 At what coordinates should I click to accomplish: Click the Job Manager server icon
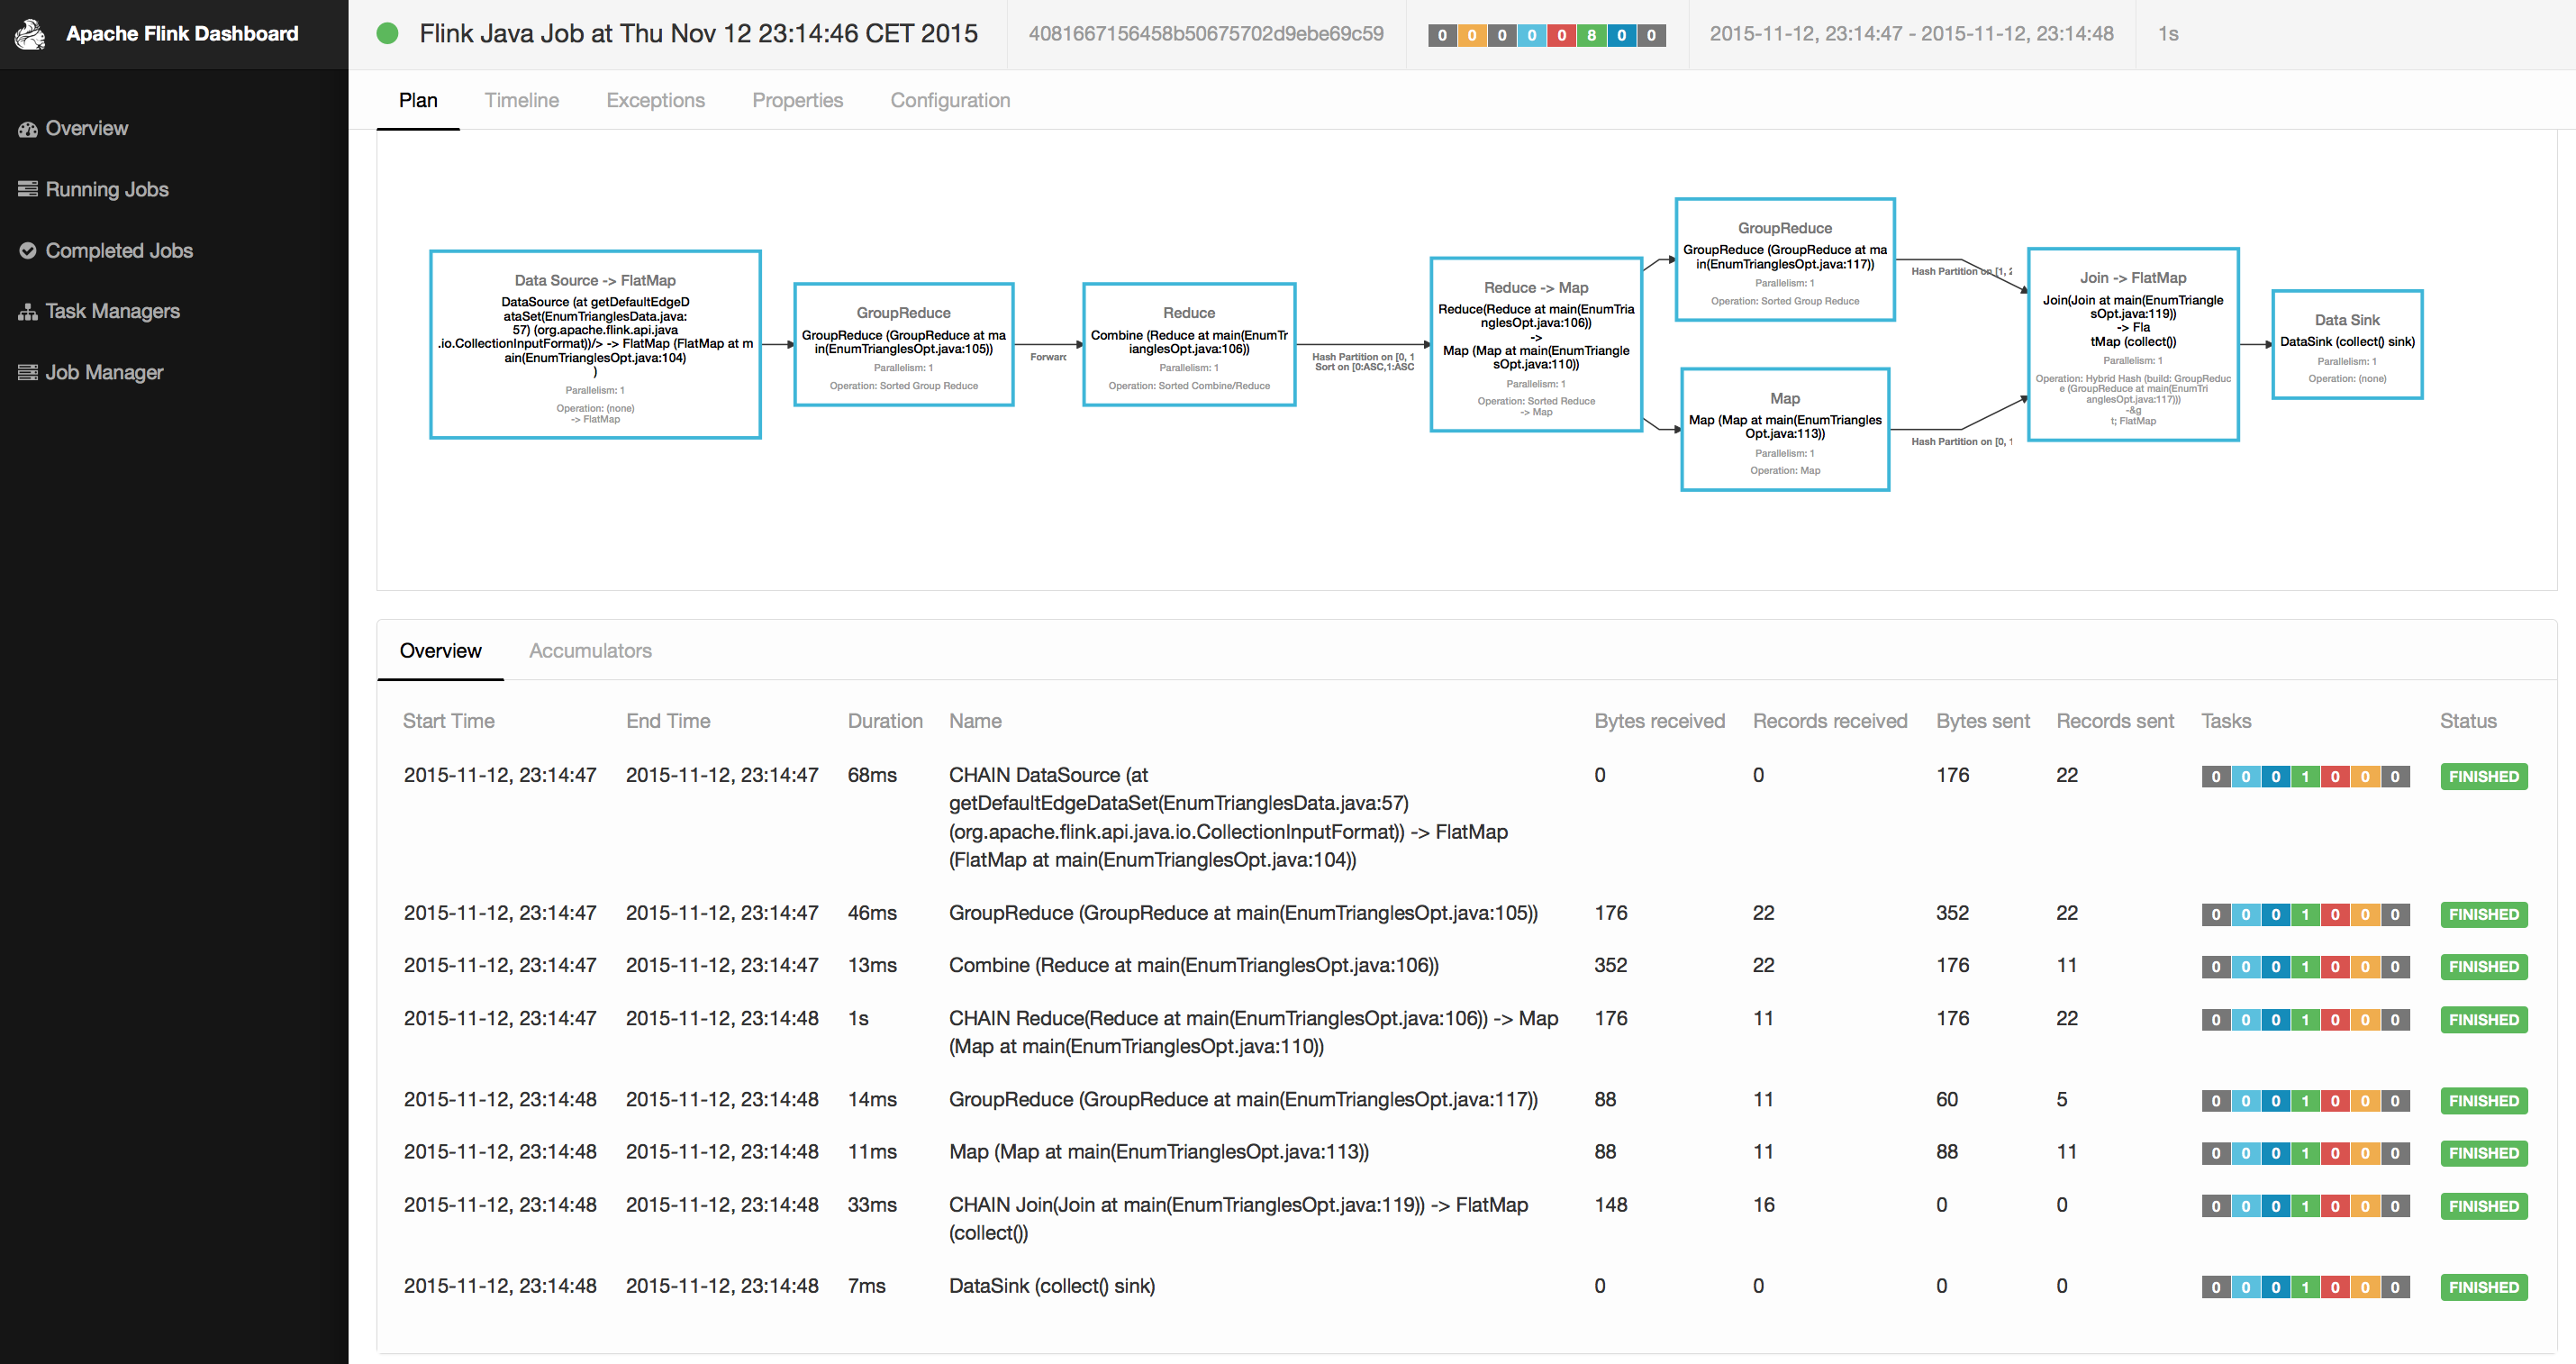[x=28, y=373]
